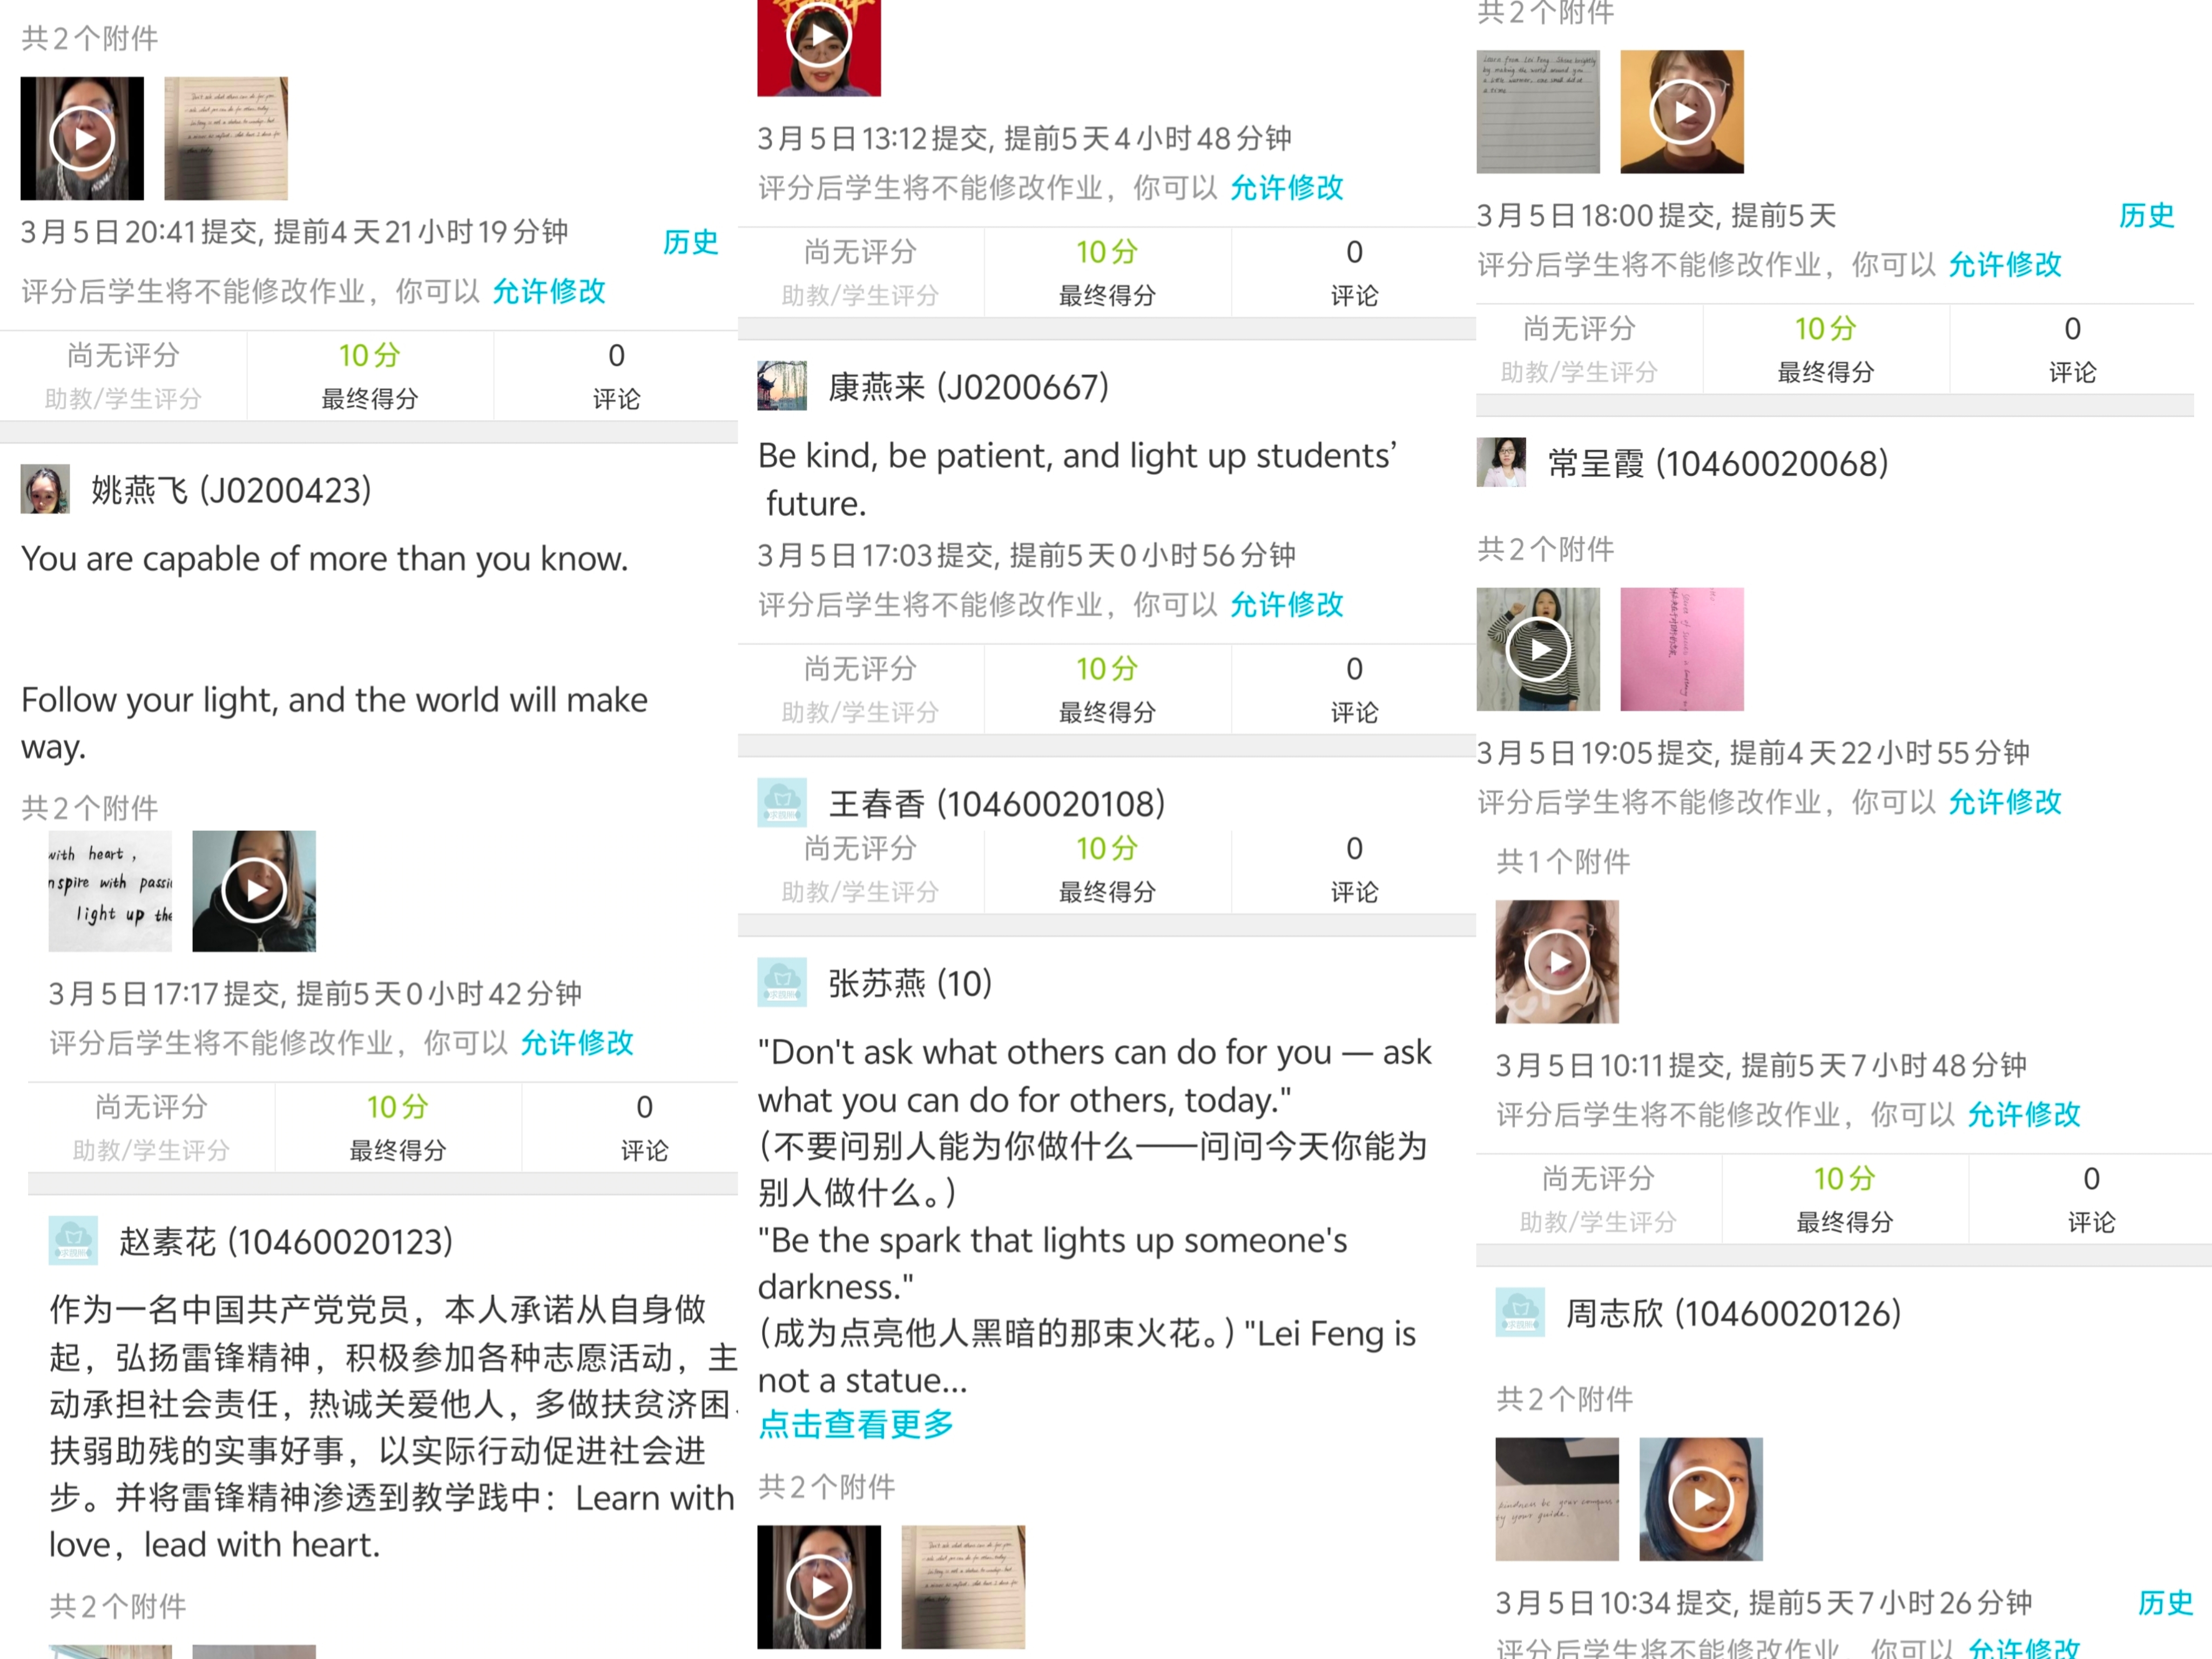Open 康燕来's 最终得分 10分 cell
The height and width of the screenshot is (1659, 2212).
point(1107,688)
